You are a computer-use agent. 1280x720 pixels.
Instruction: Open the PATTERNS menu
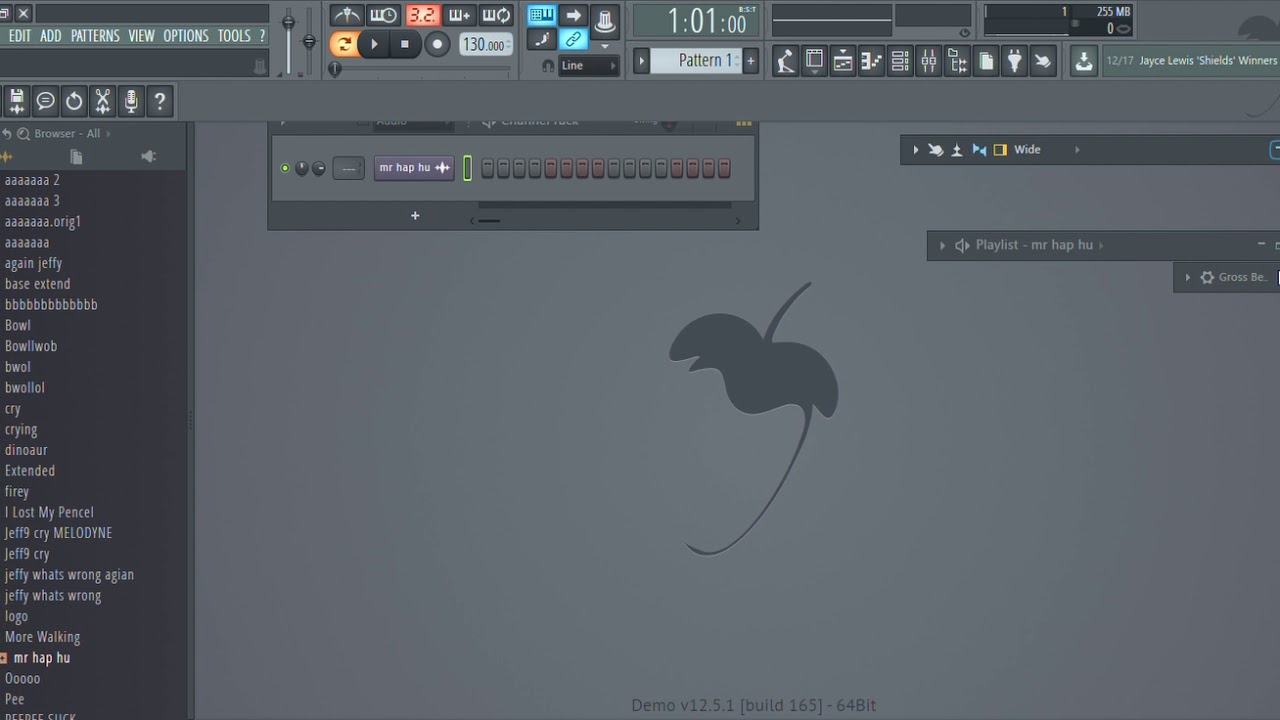[x=95, y=36]
